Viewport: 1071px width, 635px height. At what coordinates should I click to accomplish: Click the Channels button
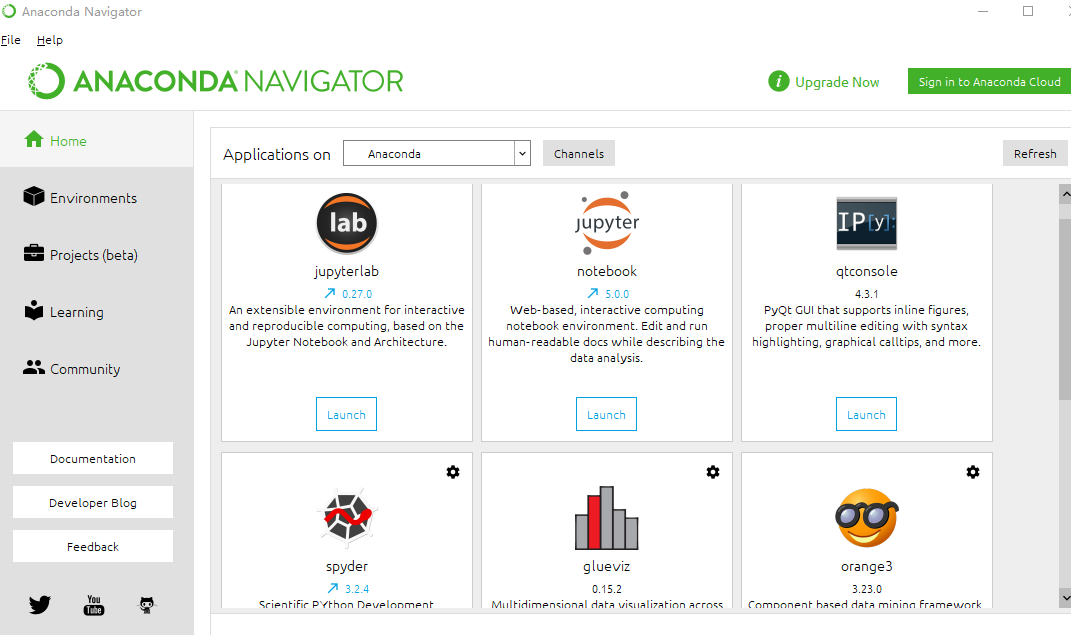click(x=579, y=154)
